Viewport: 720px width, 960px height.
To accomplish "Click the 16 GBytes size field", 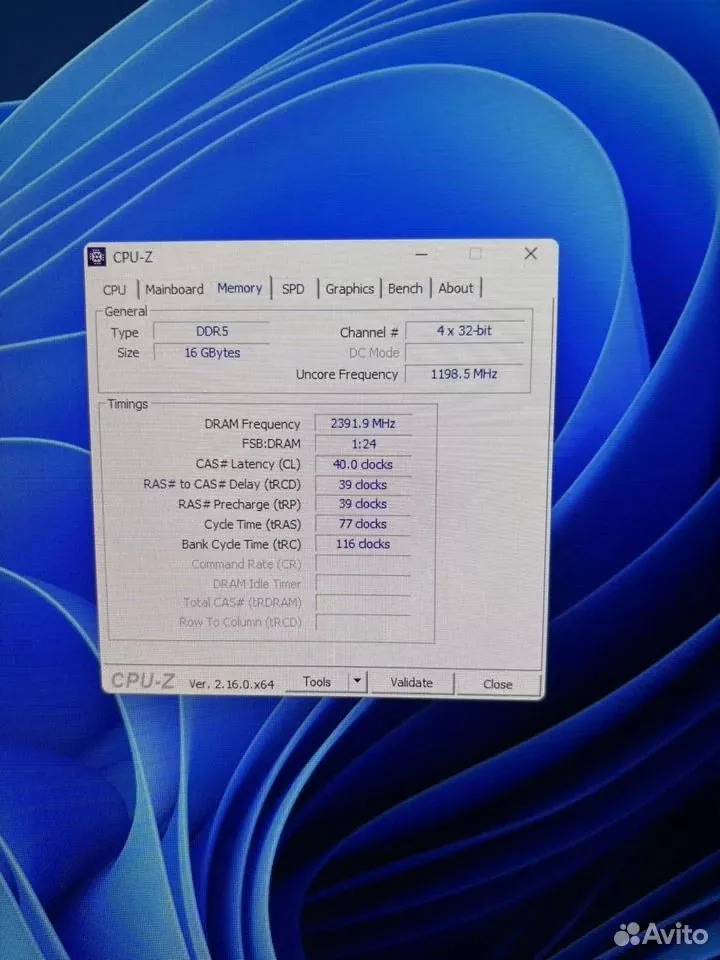I will click(211, 353).
